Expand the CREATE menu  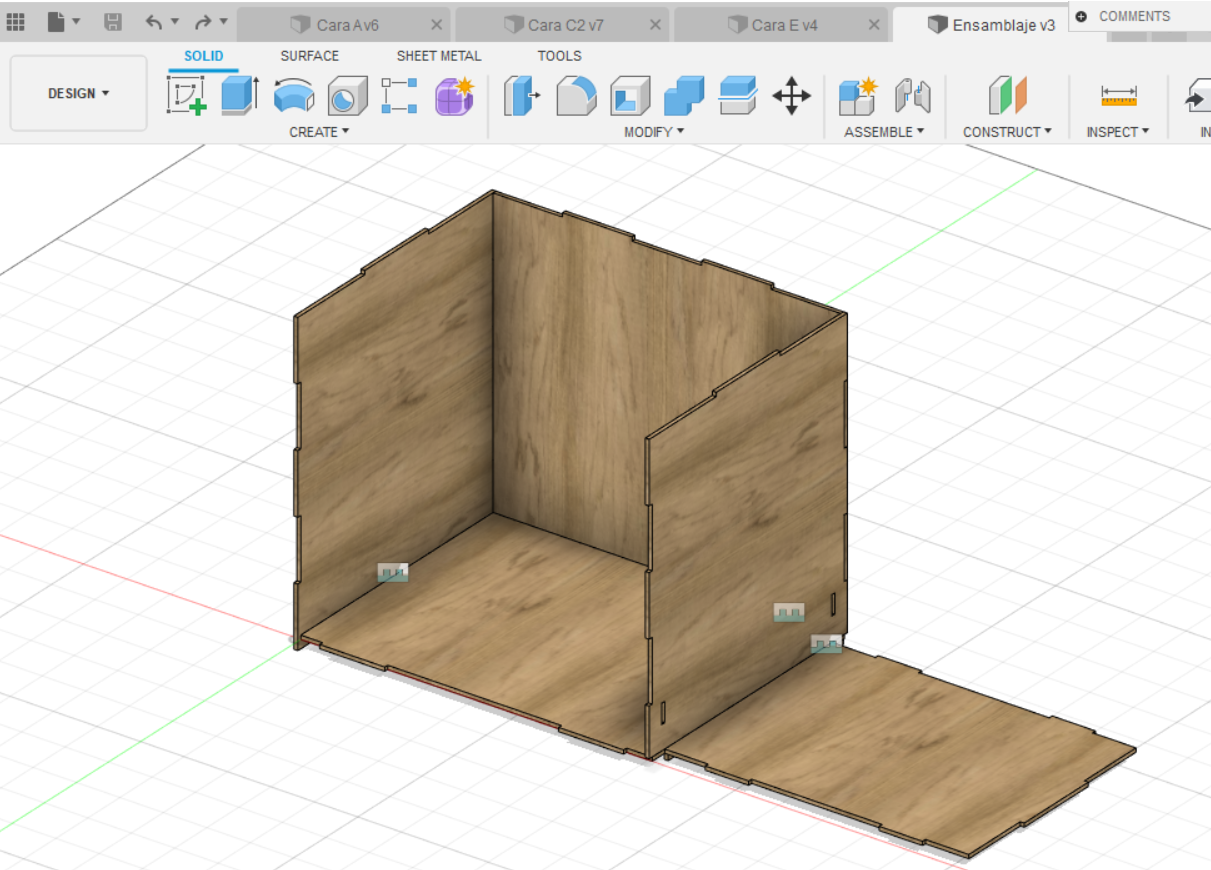pos(319,132)
